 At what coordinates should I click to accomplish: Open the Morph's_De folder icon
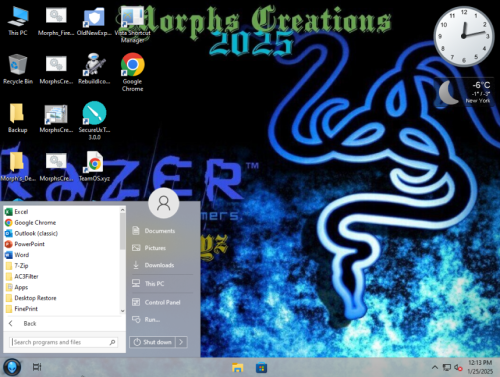tap(18, 166)
